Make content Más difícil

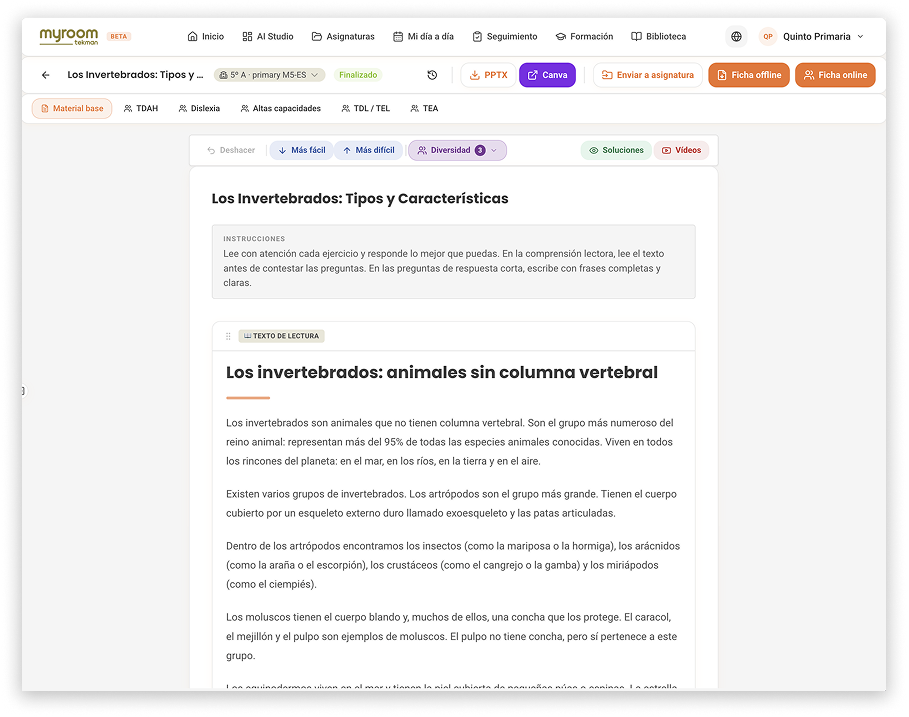click(369, 150)
